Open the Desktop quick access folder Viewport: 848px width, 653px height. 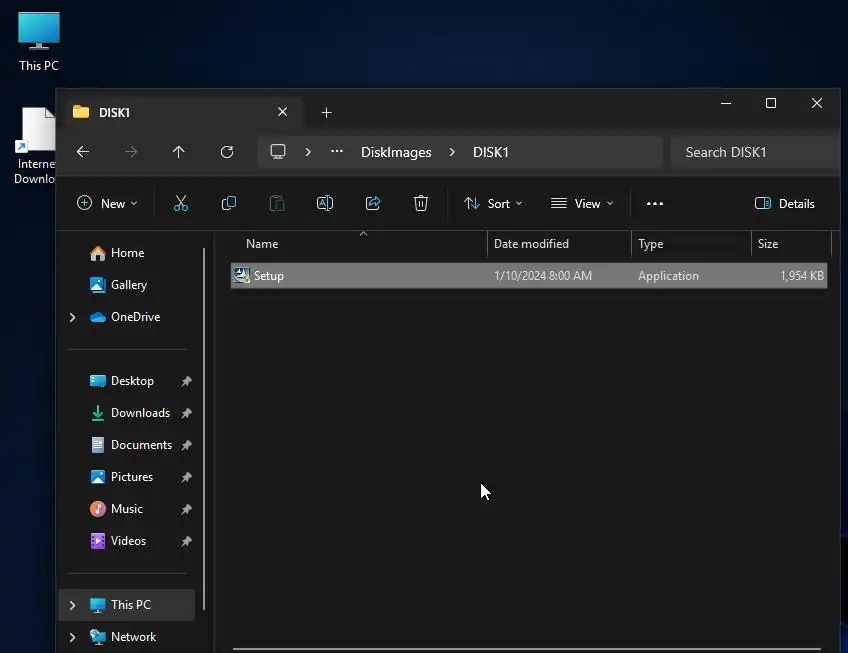132,381
